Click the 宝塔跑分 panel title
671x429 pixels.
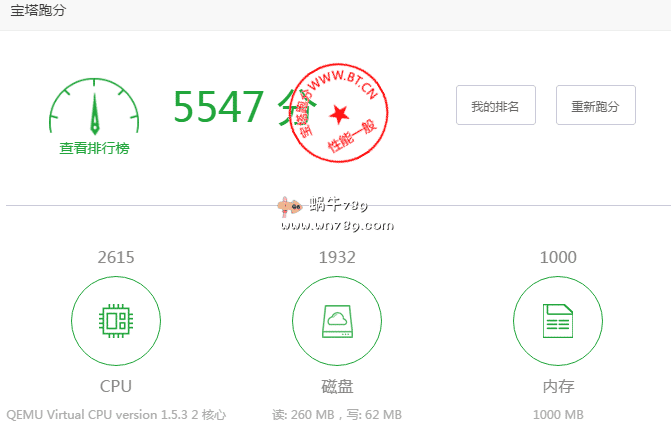[x=40, y=12]
